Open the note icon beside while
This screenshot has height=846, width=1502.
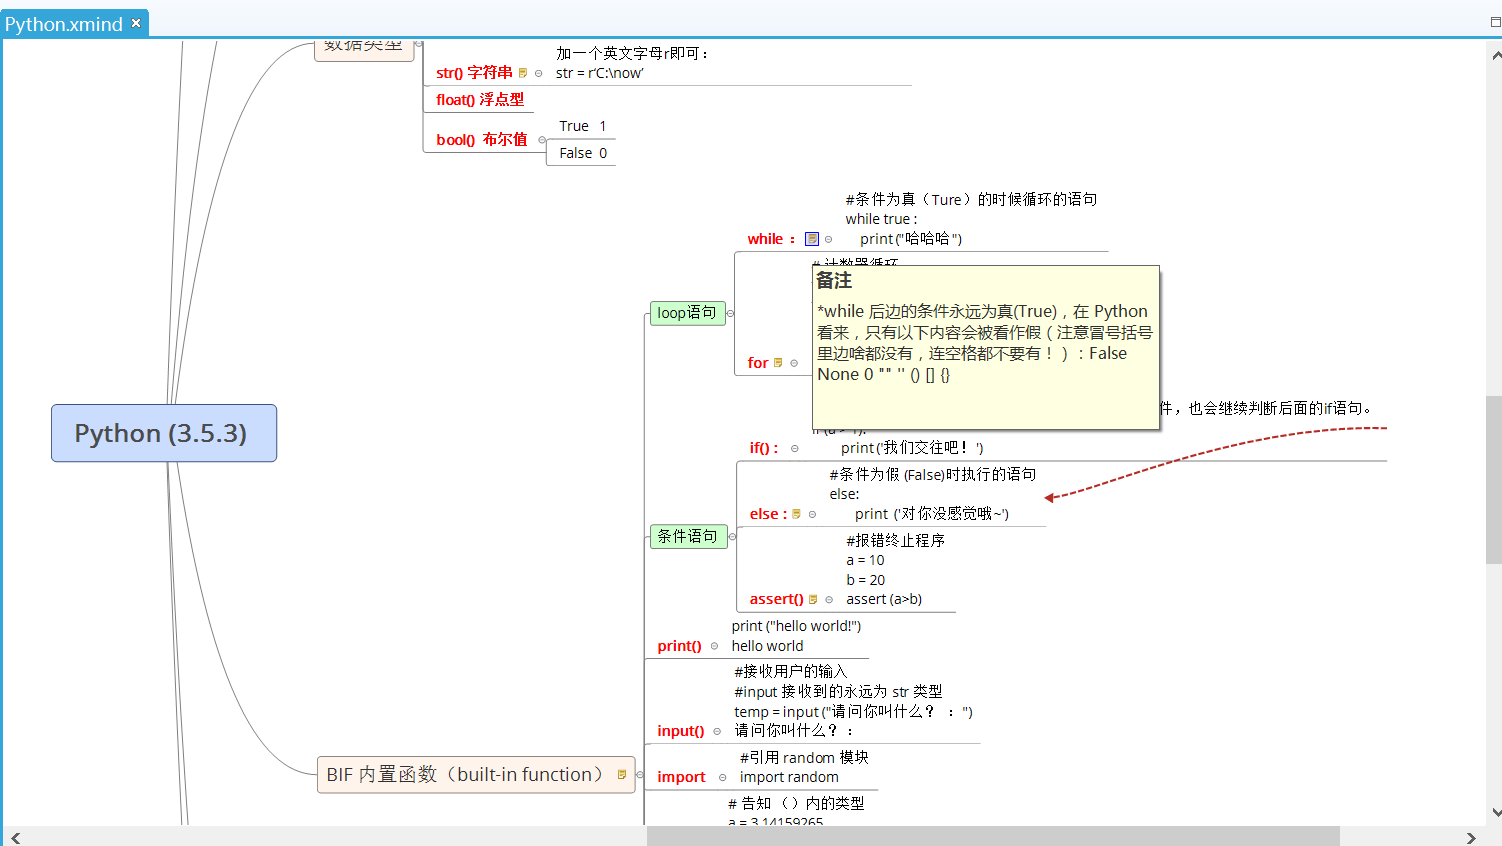coord(812,239)
